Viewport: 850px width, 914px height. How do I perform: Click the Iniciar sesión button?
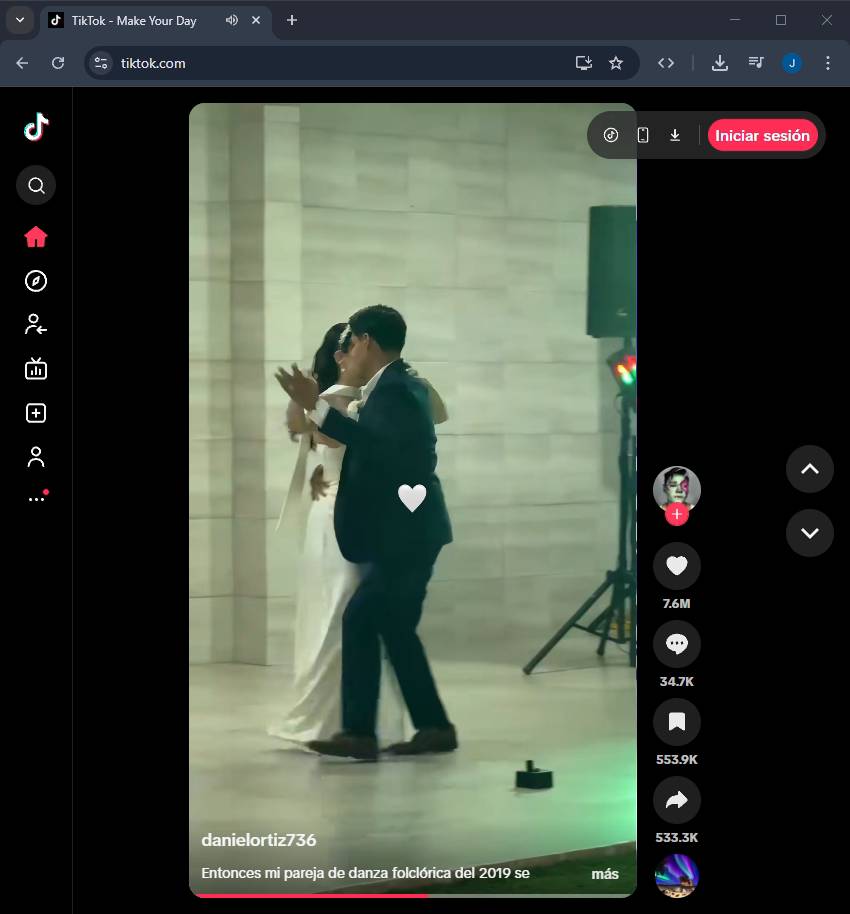[762, 136]
